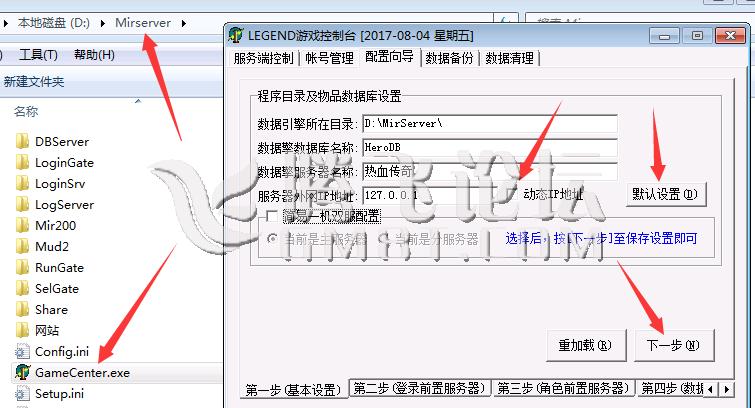Screen dimensions: 755x408
Task: Toggle the one-machine dual-server config checkbox
Action: 272,215
